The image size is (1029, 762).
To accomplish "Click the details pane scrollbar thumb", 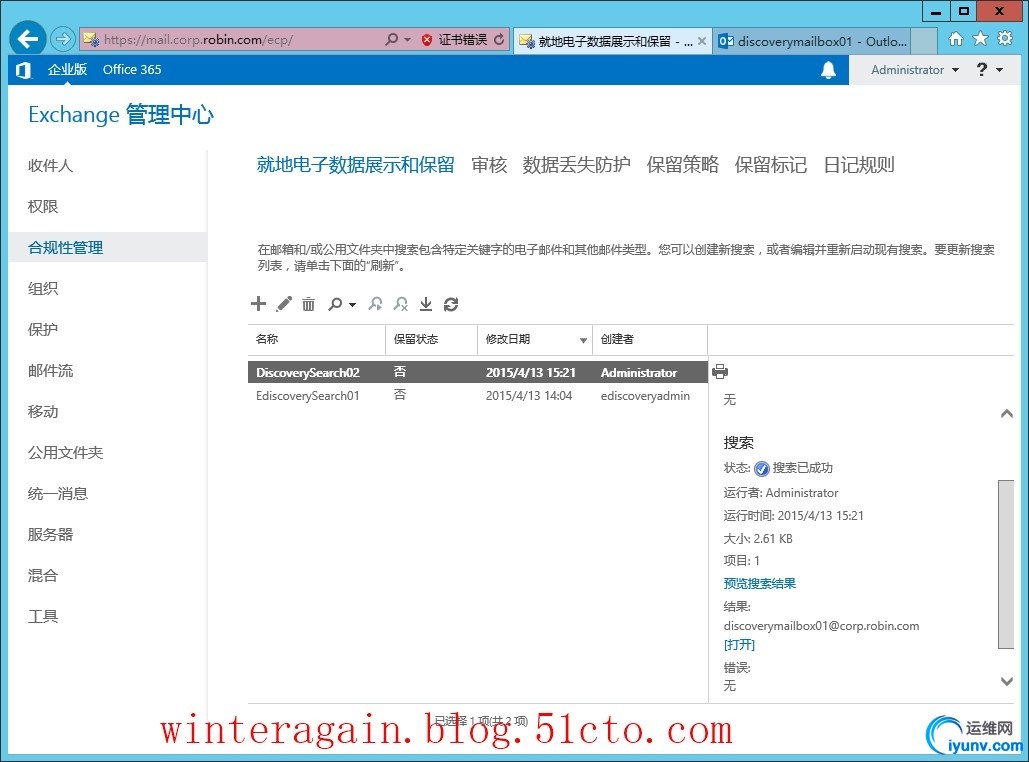I will coord(1006,564).
